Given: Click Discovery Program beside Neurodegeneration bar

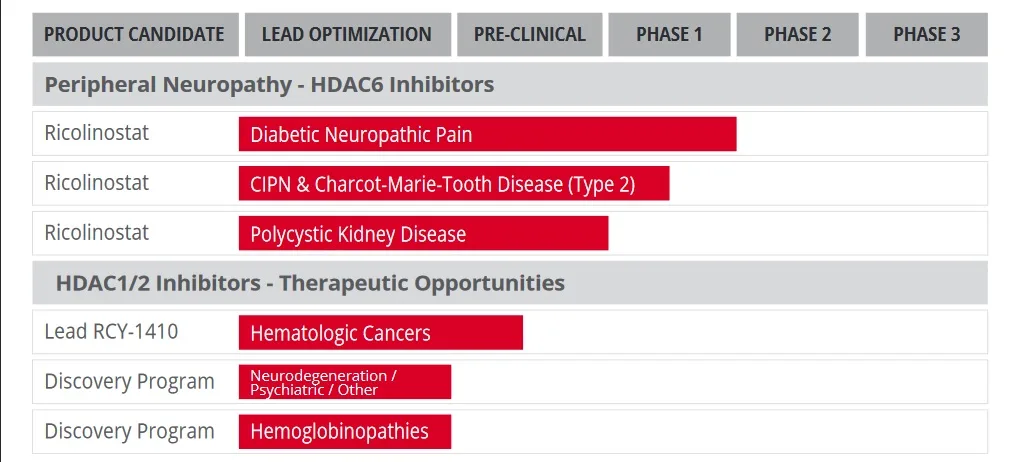Looking at the screenshot, I should click(x=129, y=382).
